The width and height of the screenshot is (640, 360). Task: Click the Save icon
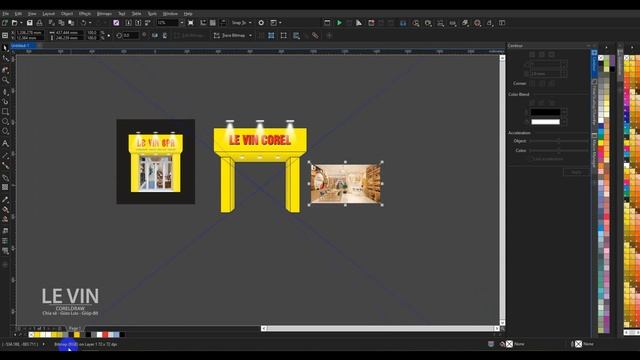(29, 23)
